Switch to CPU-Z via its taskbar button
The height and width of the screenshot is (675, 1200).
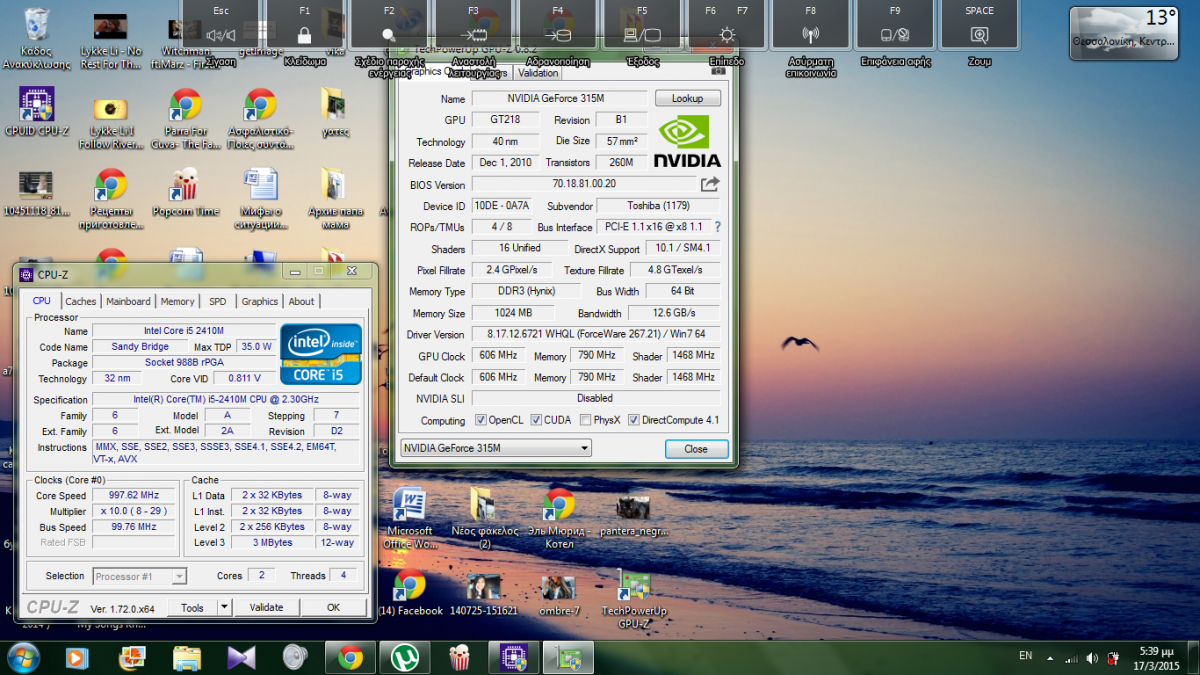pyautogui.click(x=513, y=657)
